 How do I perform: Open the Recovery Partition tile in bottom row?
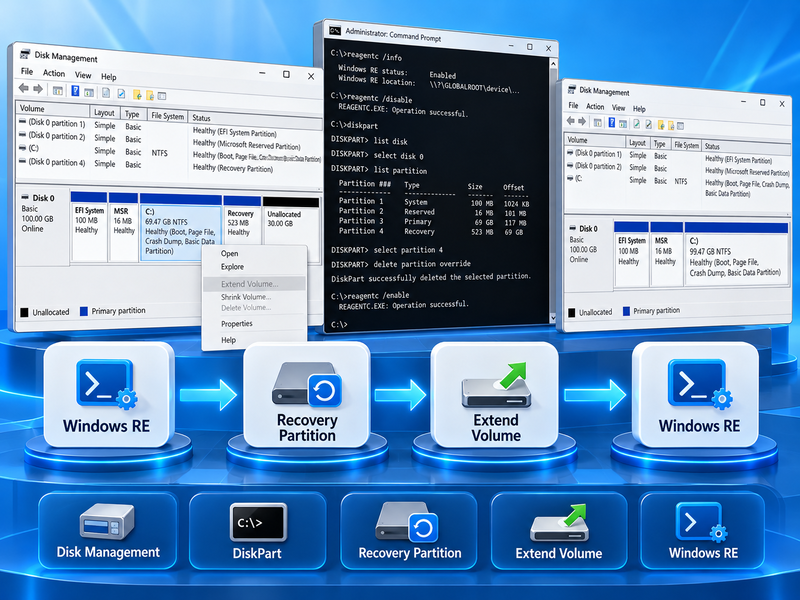pos(409,530)
